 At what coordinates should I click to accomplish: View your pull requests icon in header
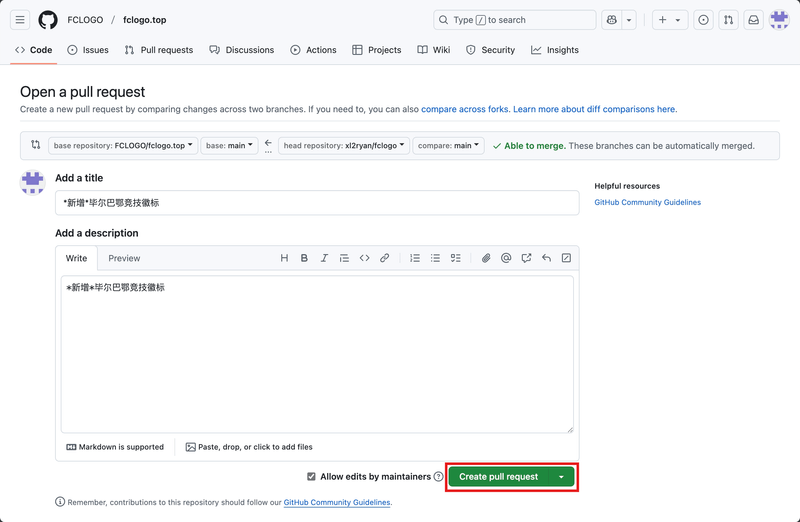point(728,20)
